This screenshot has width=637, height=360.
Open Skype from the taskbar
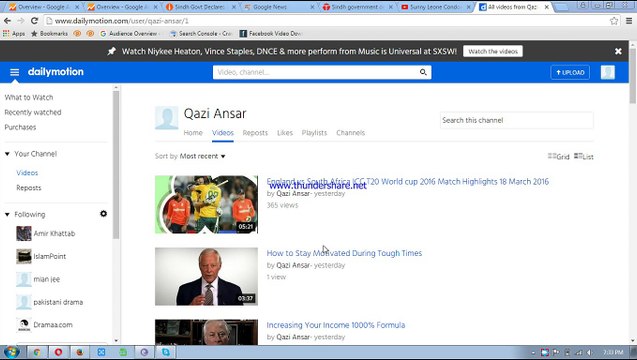(166, 352)
